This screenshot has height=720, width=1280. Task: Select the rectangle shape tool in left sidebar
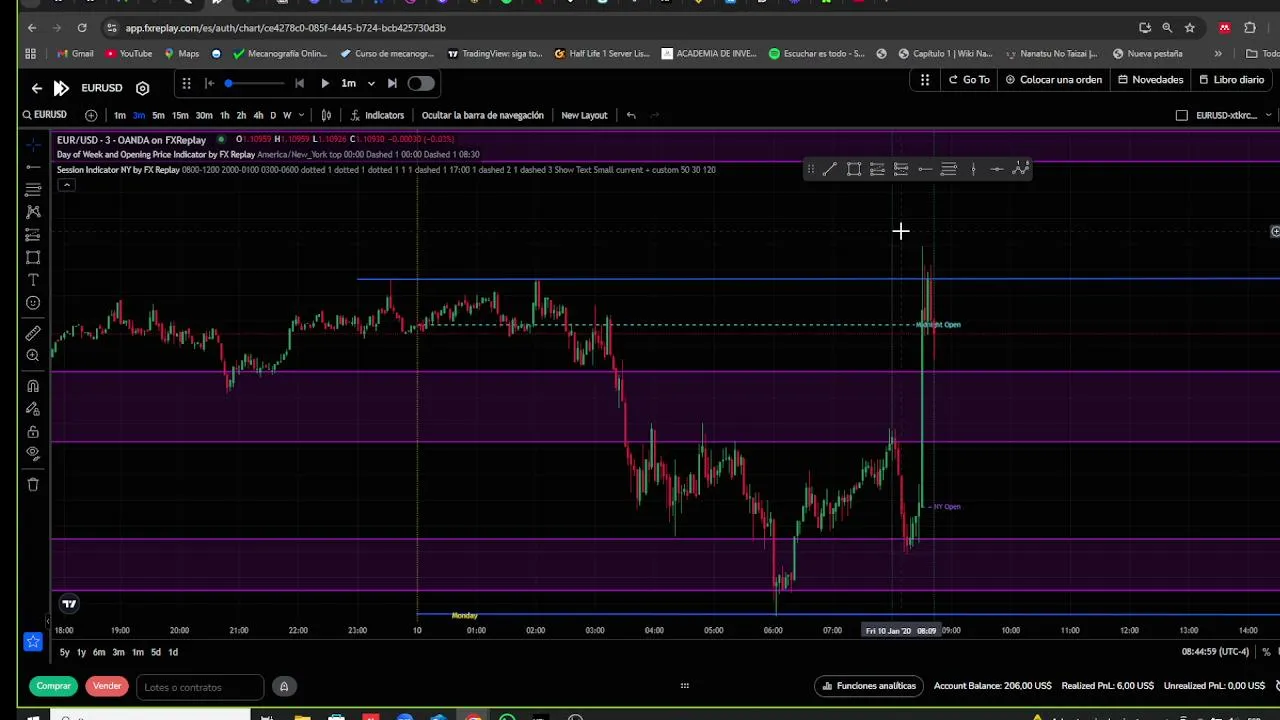tap(33, 258)
